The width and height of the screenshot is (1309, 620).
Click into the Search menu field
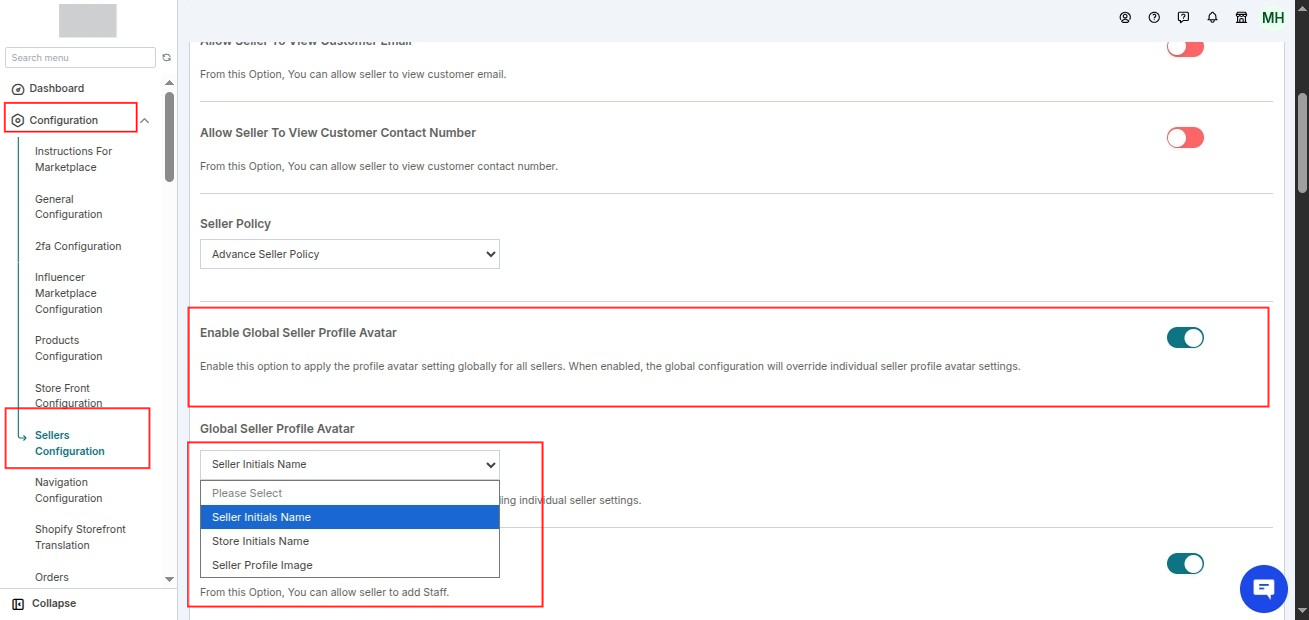81,58
